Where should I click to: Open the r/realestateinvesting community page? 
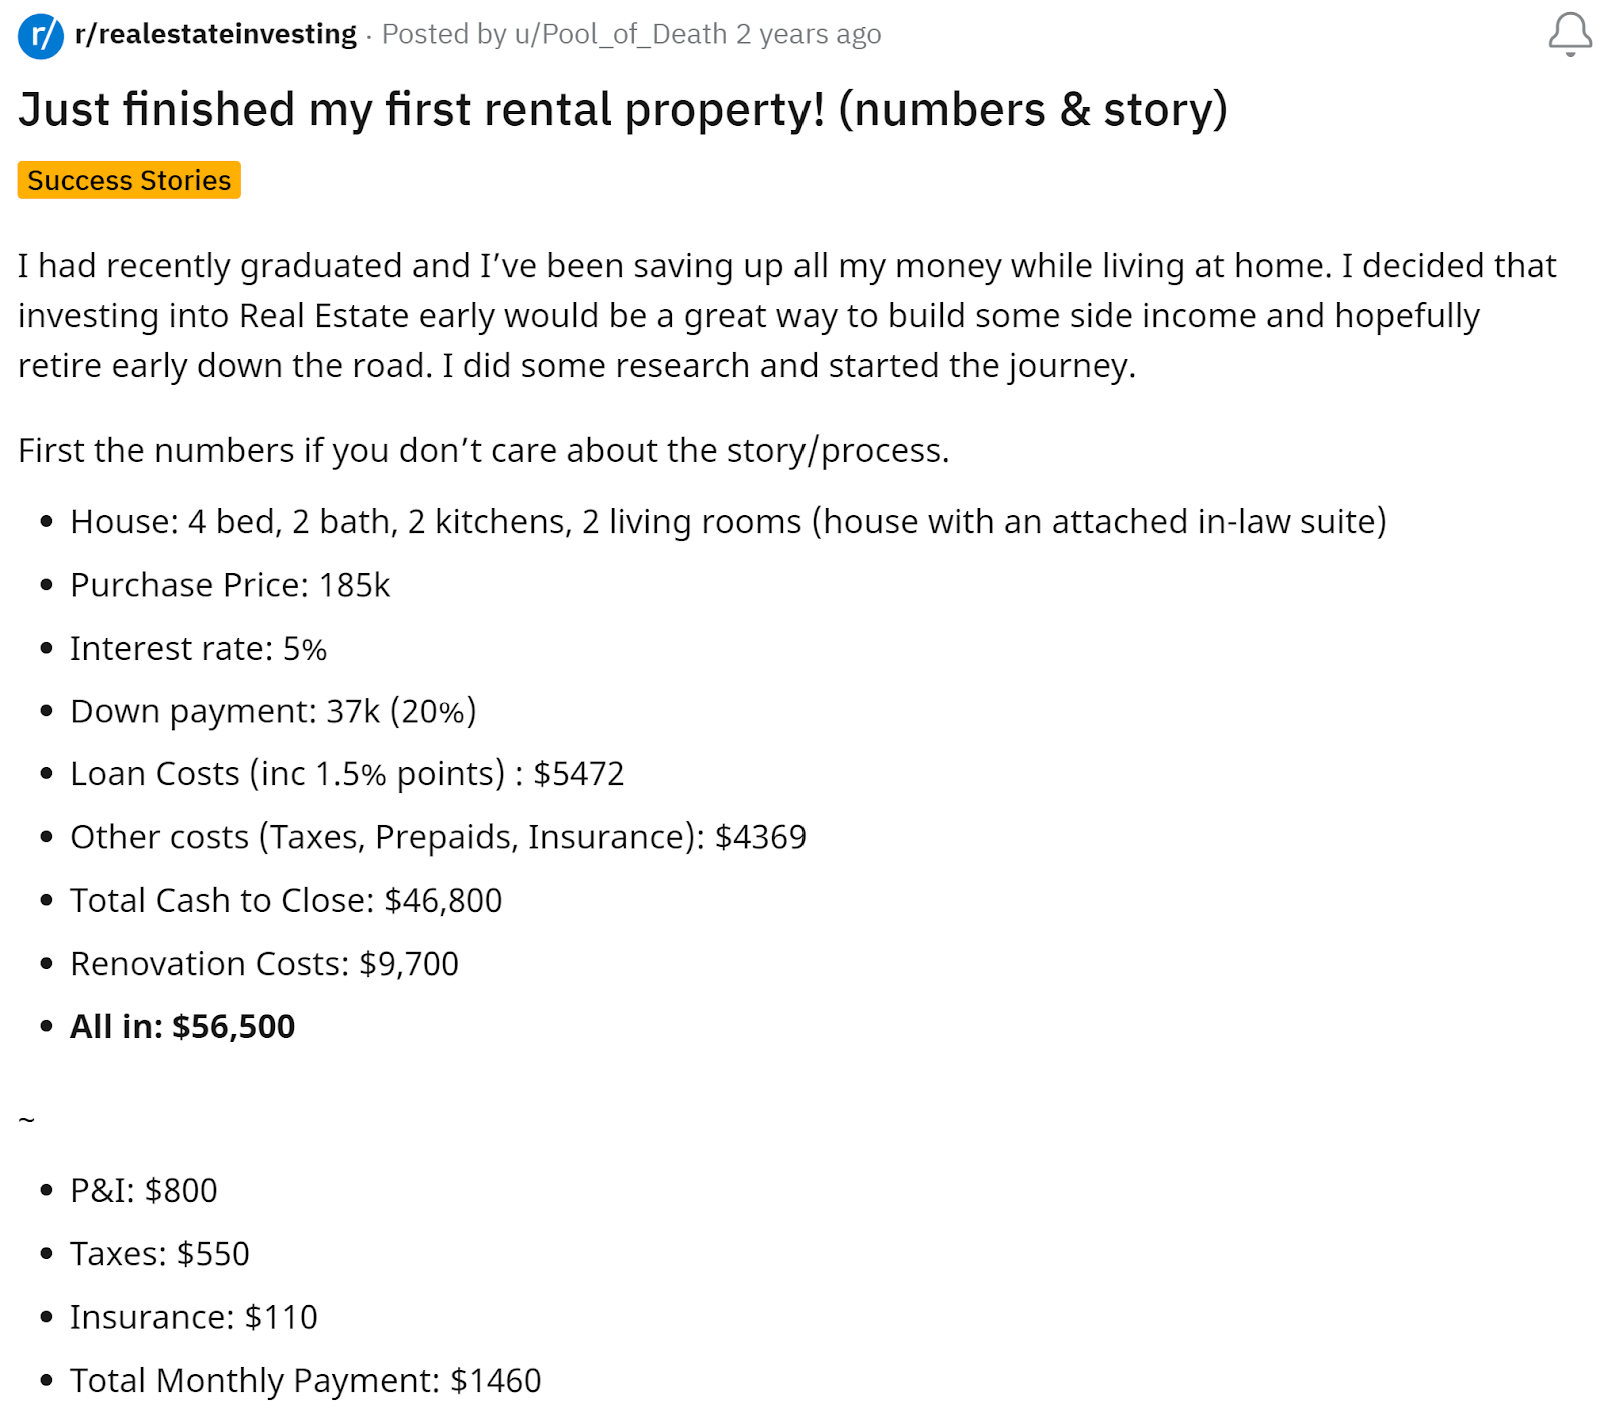click(x=215, y=33)
